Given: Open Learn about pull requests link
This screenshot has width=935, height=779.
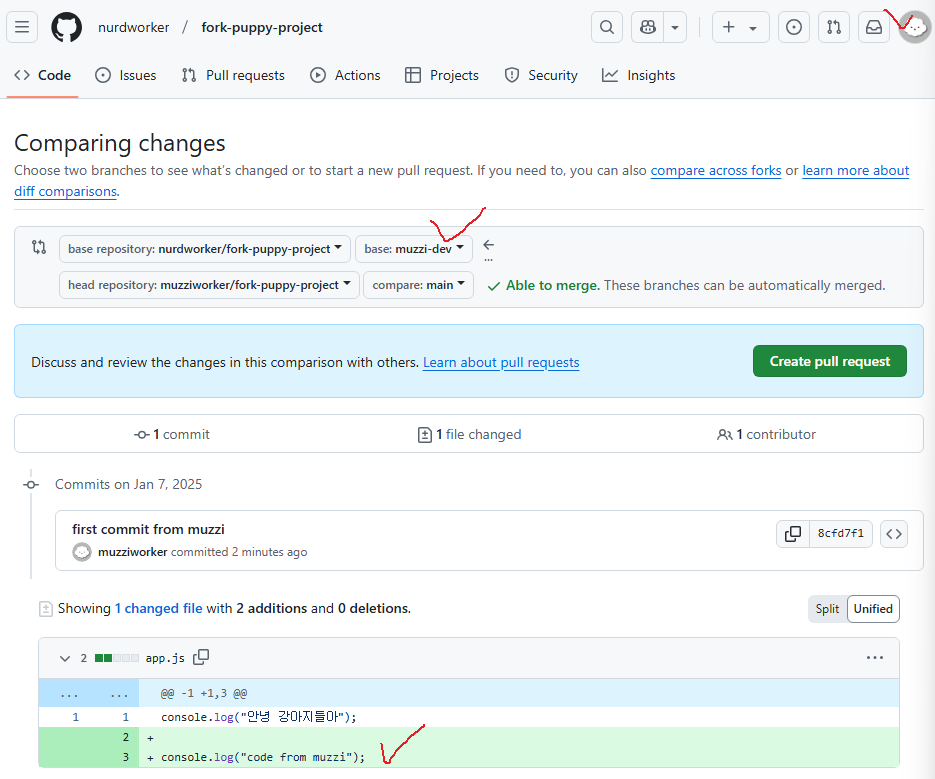Looking at the screenshot, I should pyautogui.click(x=501, y=363).
